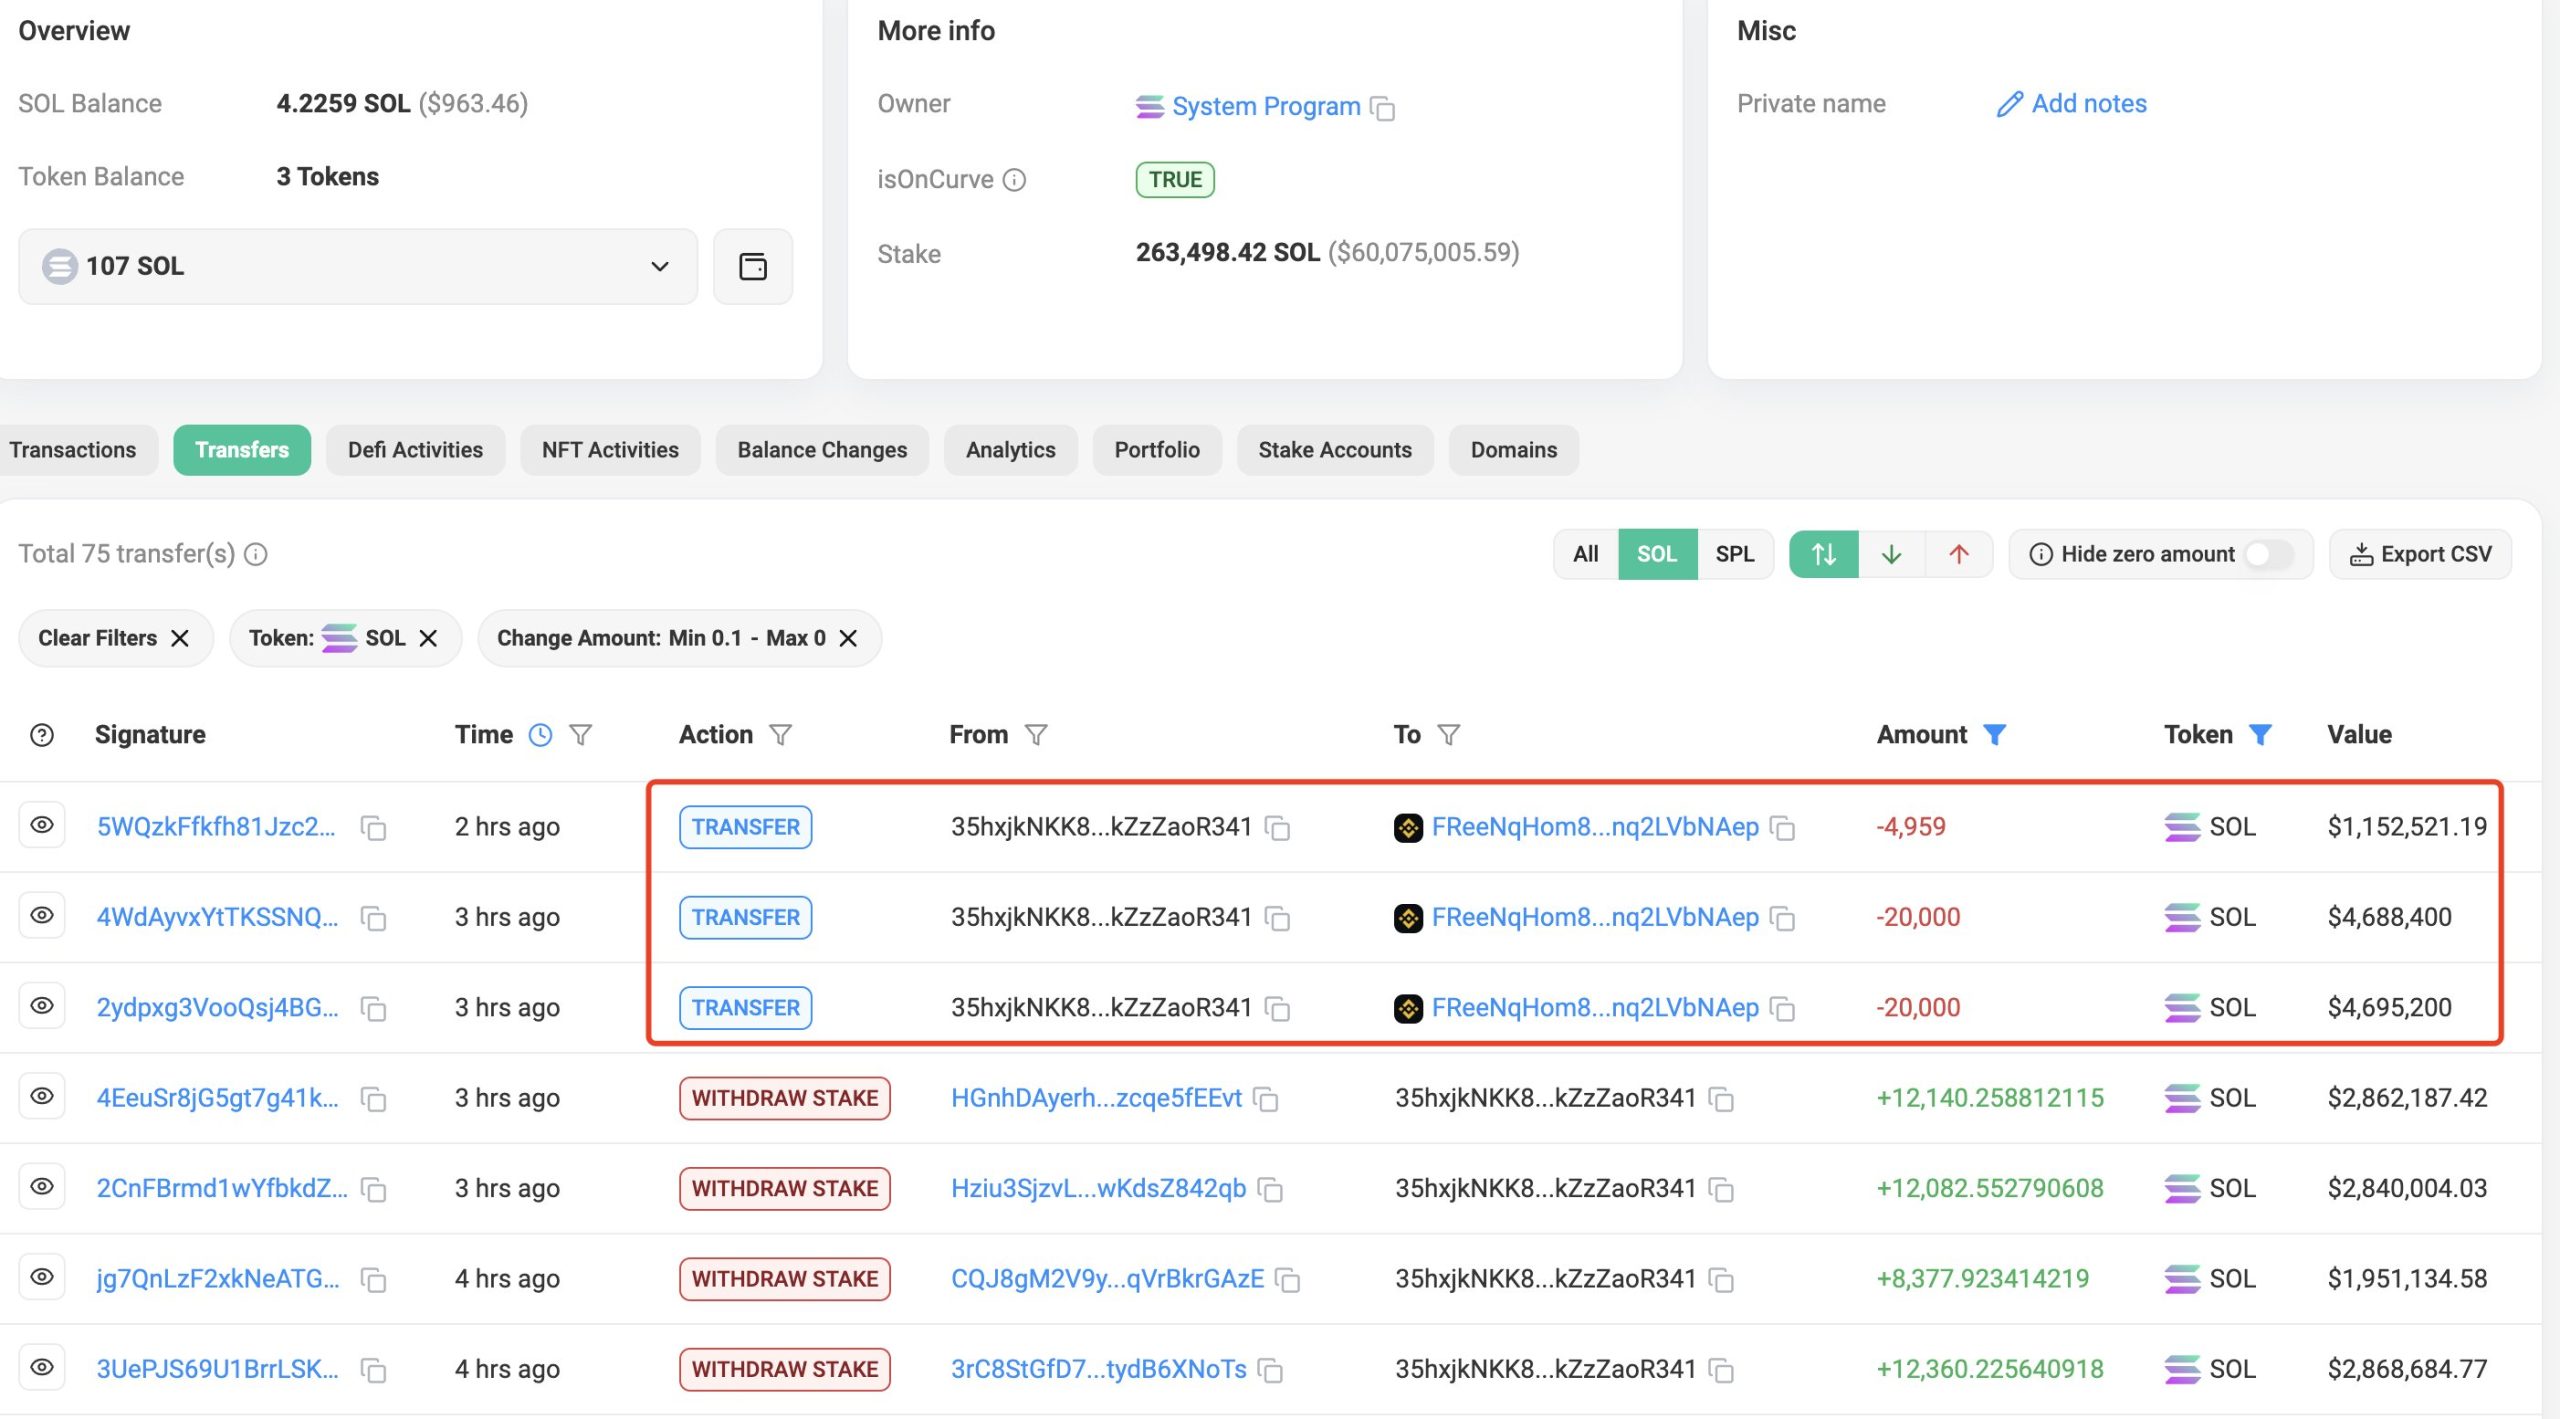Copy signature 5WQzkFfkfh81Jzc2
The width and height of the screenshot is (2560, 1419).
coord(373,828)
